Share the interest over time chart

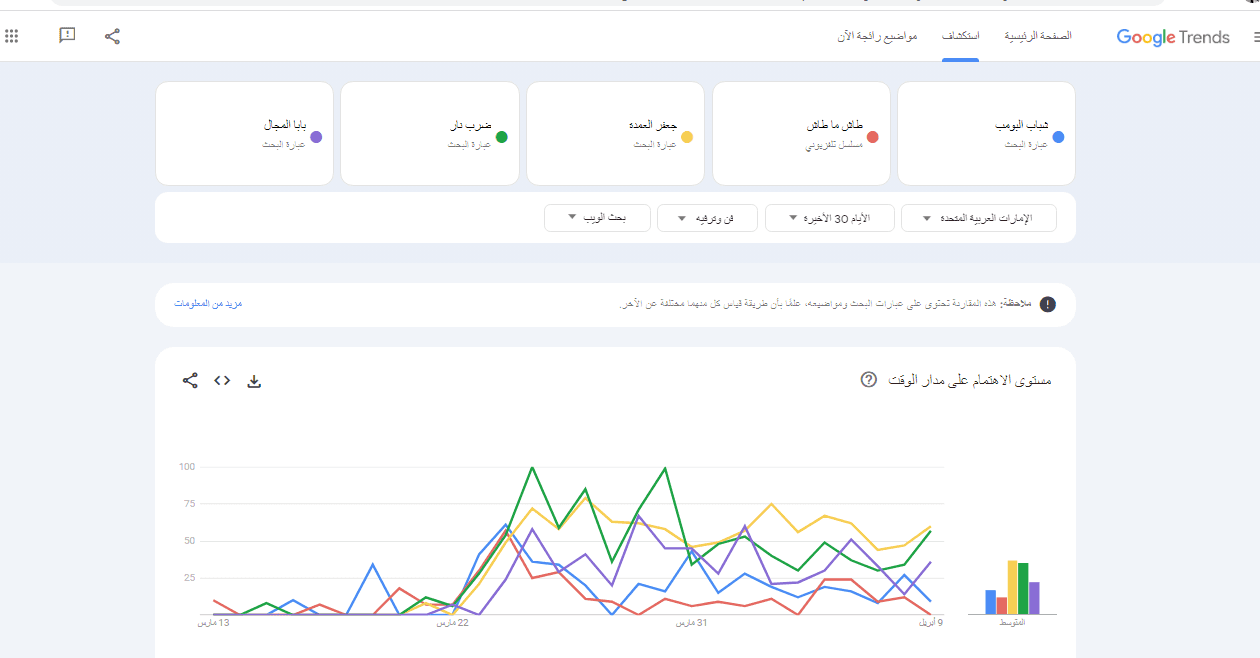pyautogui.click(x=190, y=381)
